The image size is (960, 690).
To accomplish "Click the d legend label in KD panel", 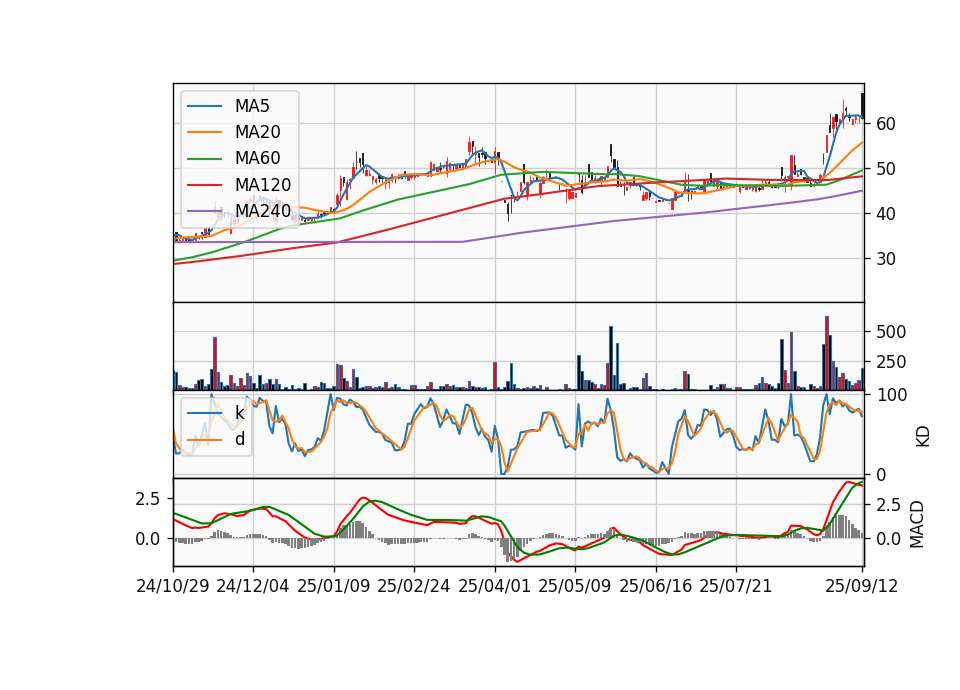I will coord(240,439).
